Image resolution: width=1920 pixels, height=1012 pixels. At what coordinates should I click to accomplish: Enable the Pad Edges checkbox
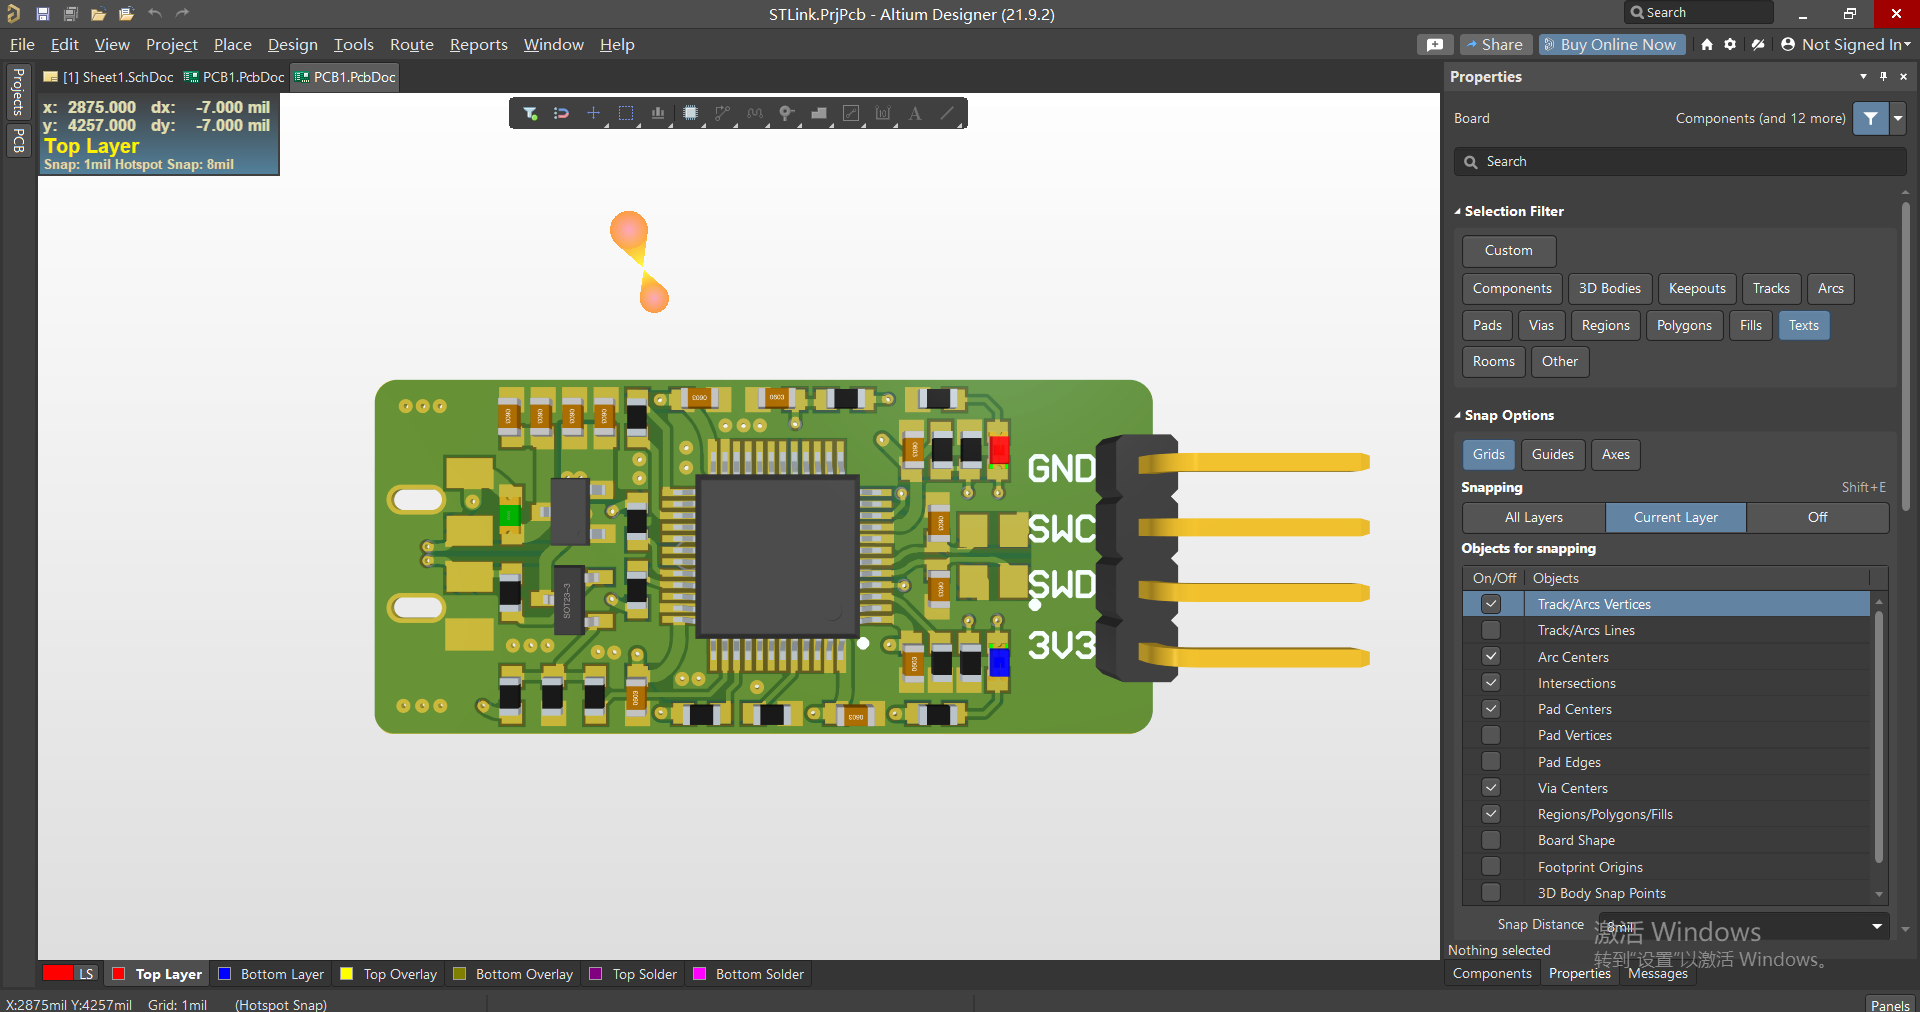[1491, 762]
